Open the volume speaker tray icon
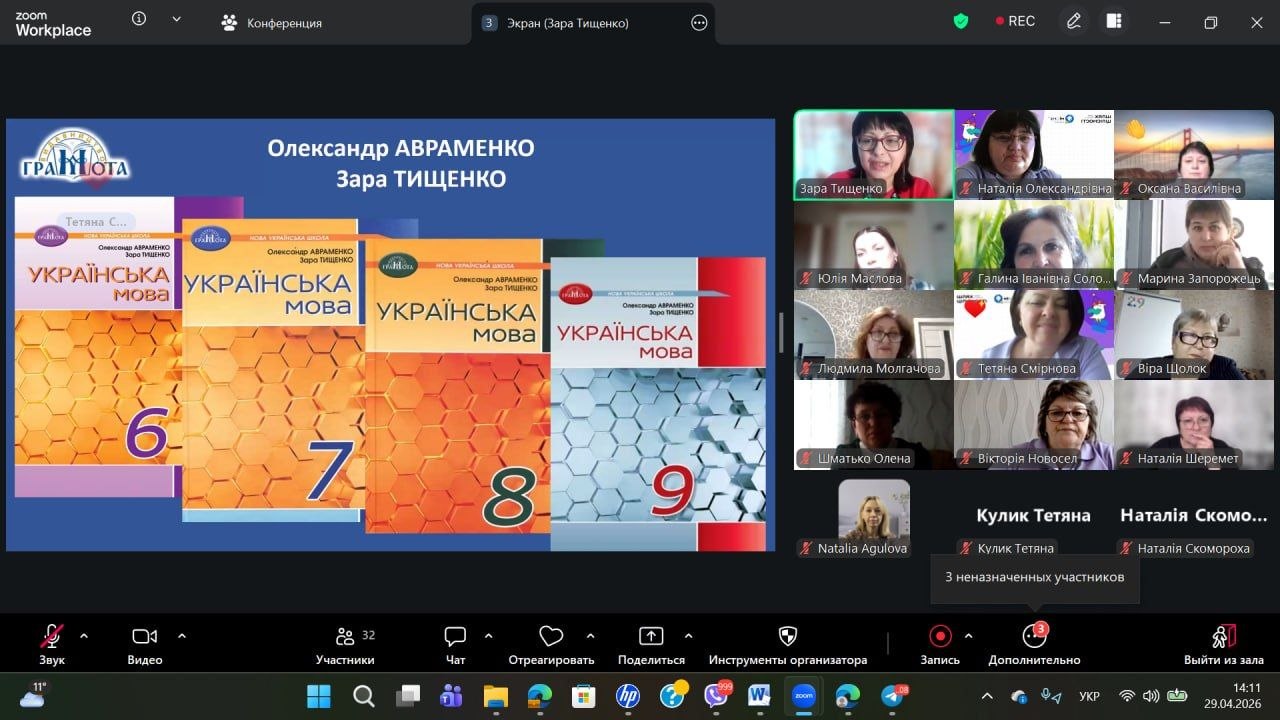 (x=1151, y=696)
